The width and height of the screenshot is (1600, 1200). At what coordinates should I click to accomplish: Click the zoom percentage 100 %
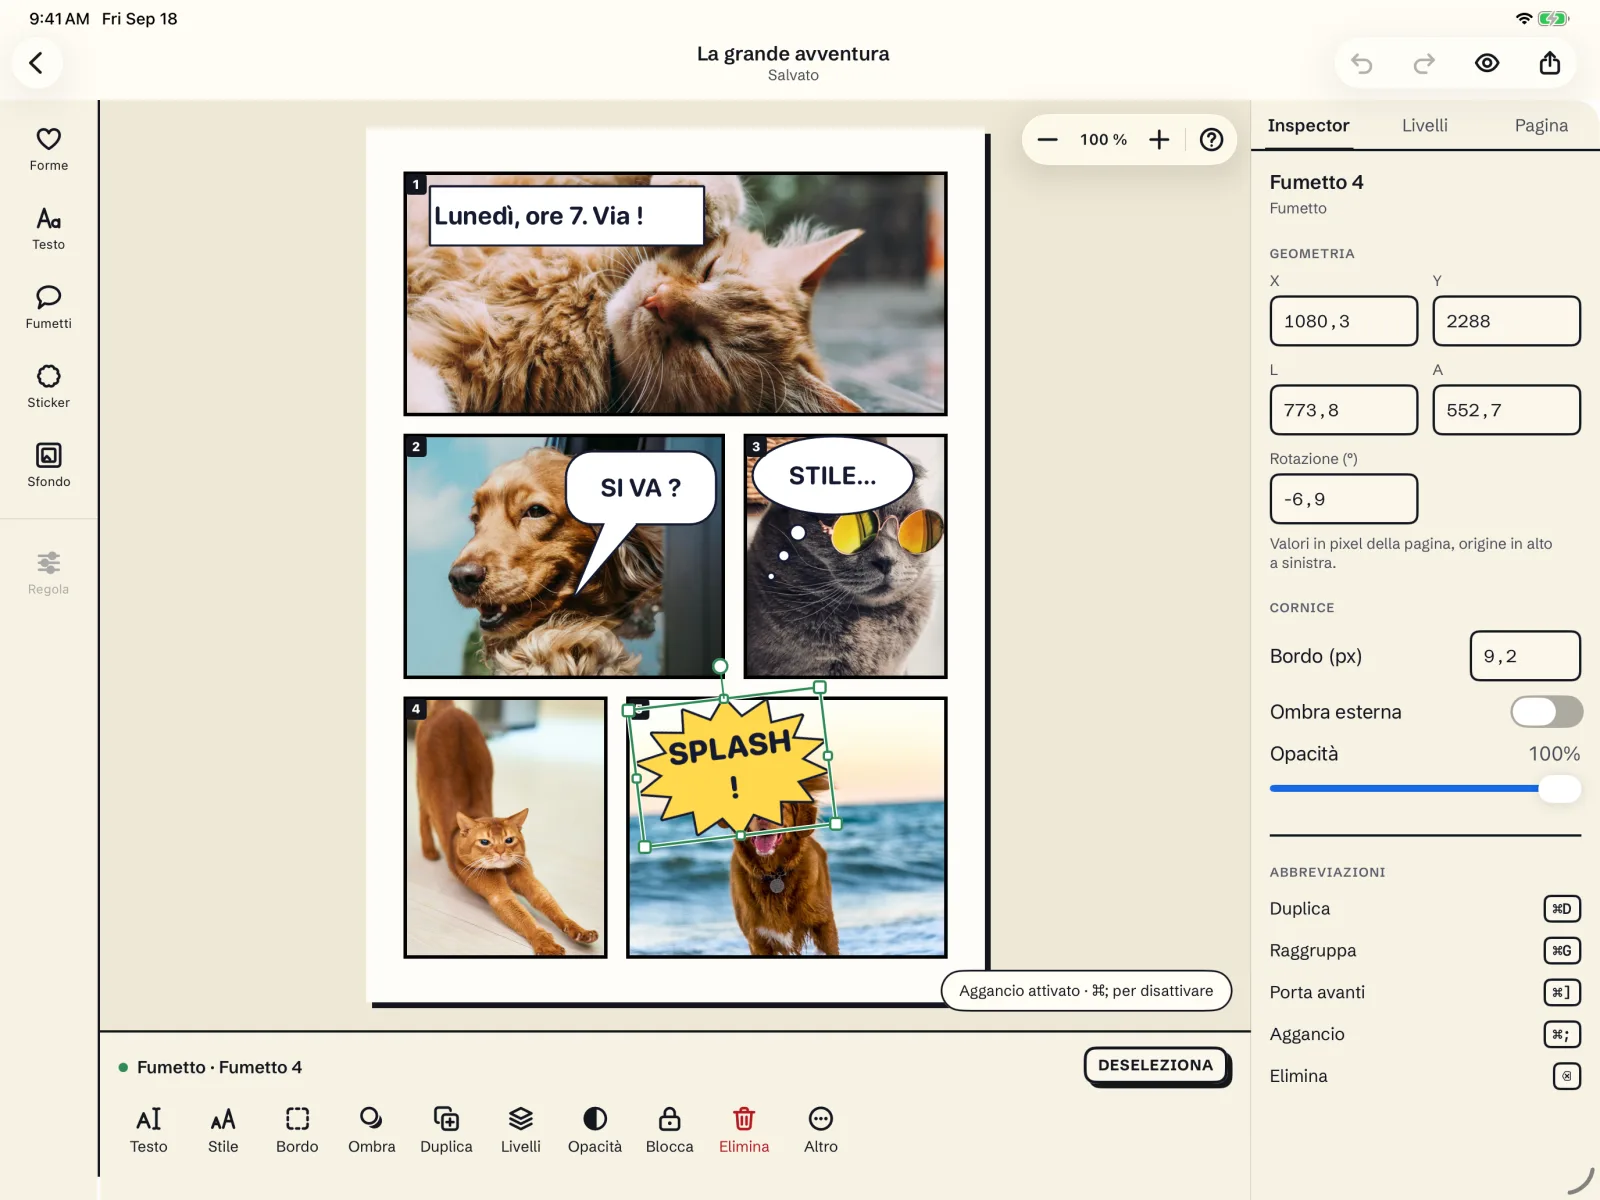tap(1103, 140)
